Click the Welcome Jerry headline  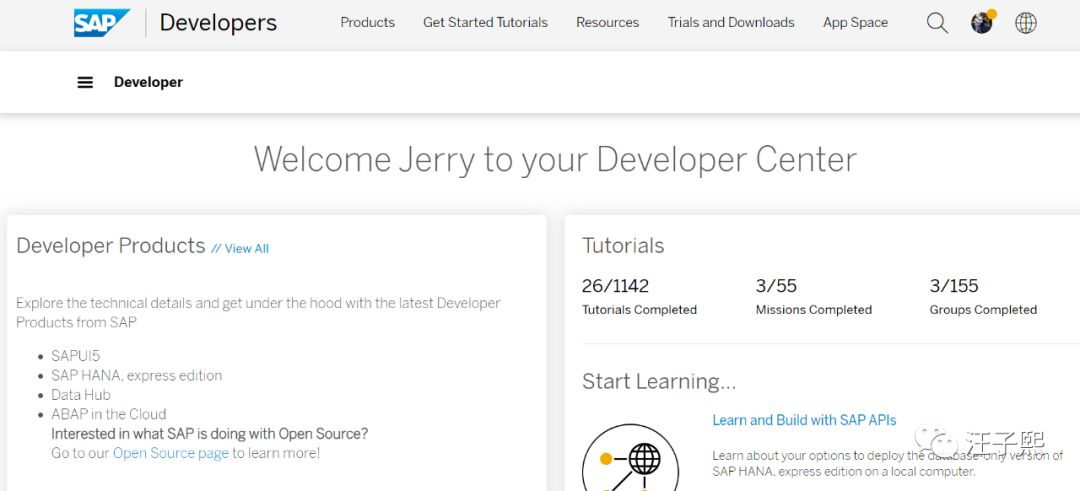point(555,160)
